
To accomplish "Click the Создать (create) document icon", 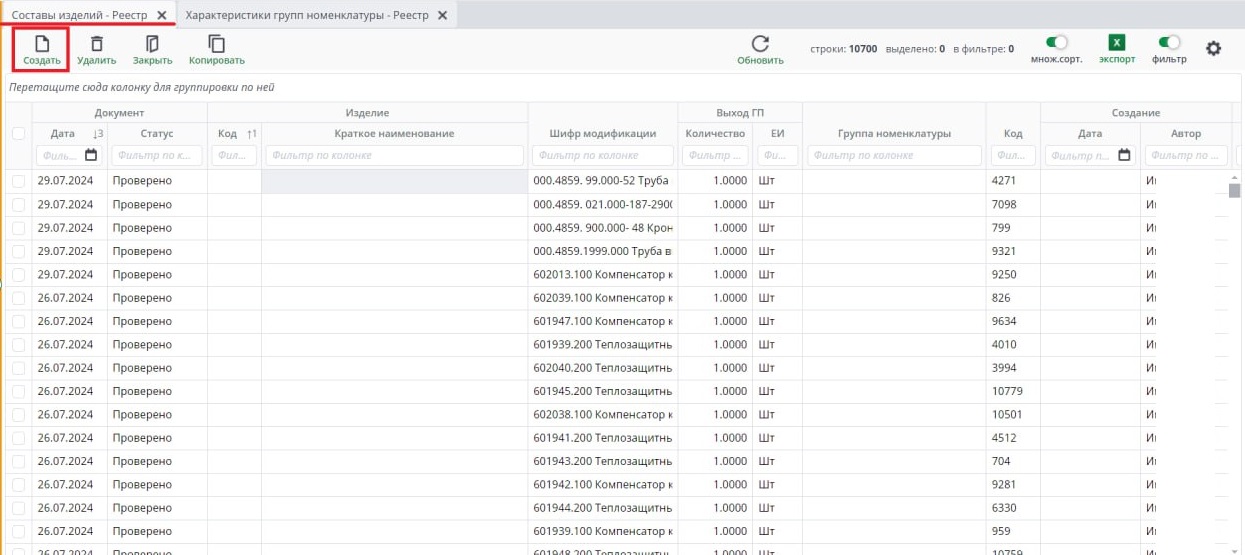I will [x=41, y=43].
